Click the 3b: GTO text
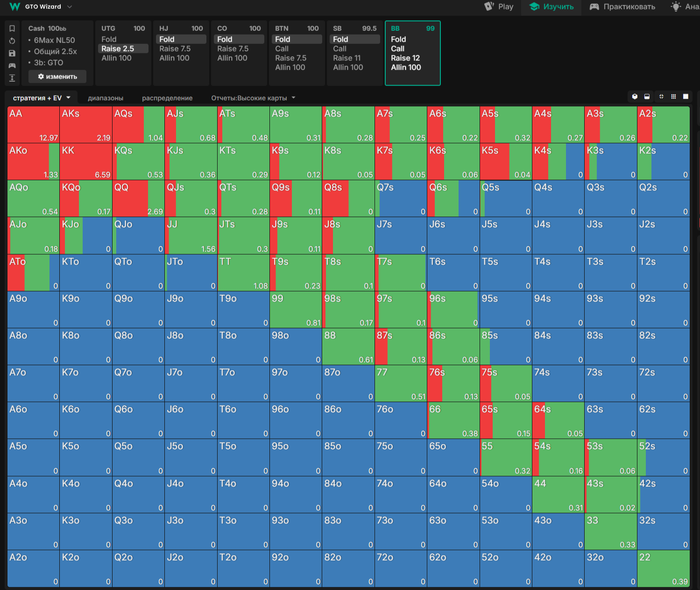This screenshot has width=700, height=590. pos(49,62)
